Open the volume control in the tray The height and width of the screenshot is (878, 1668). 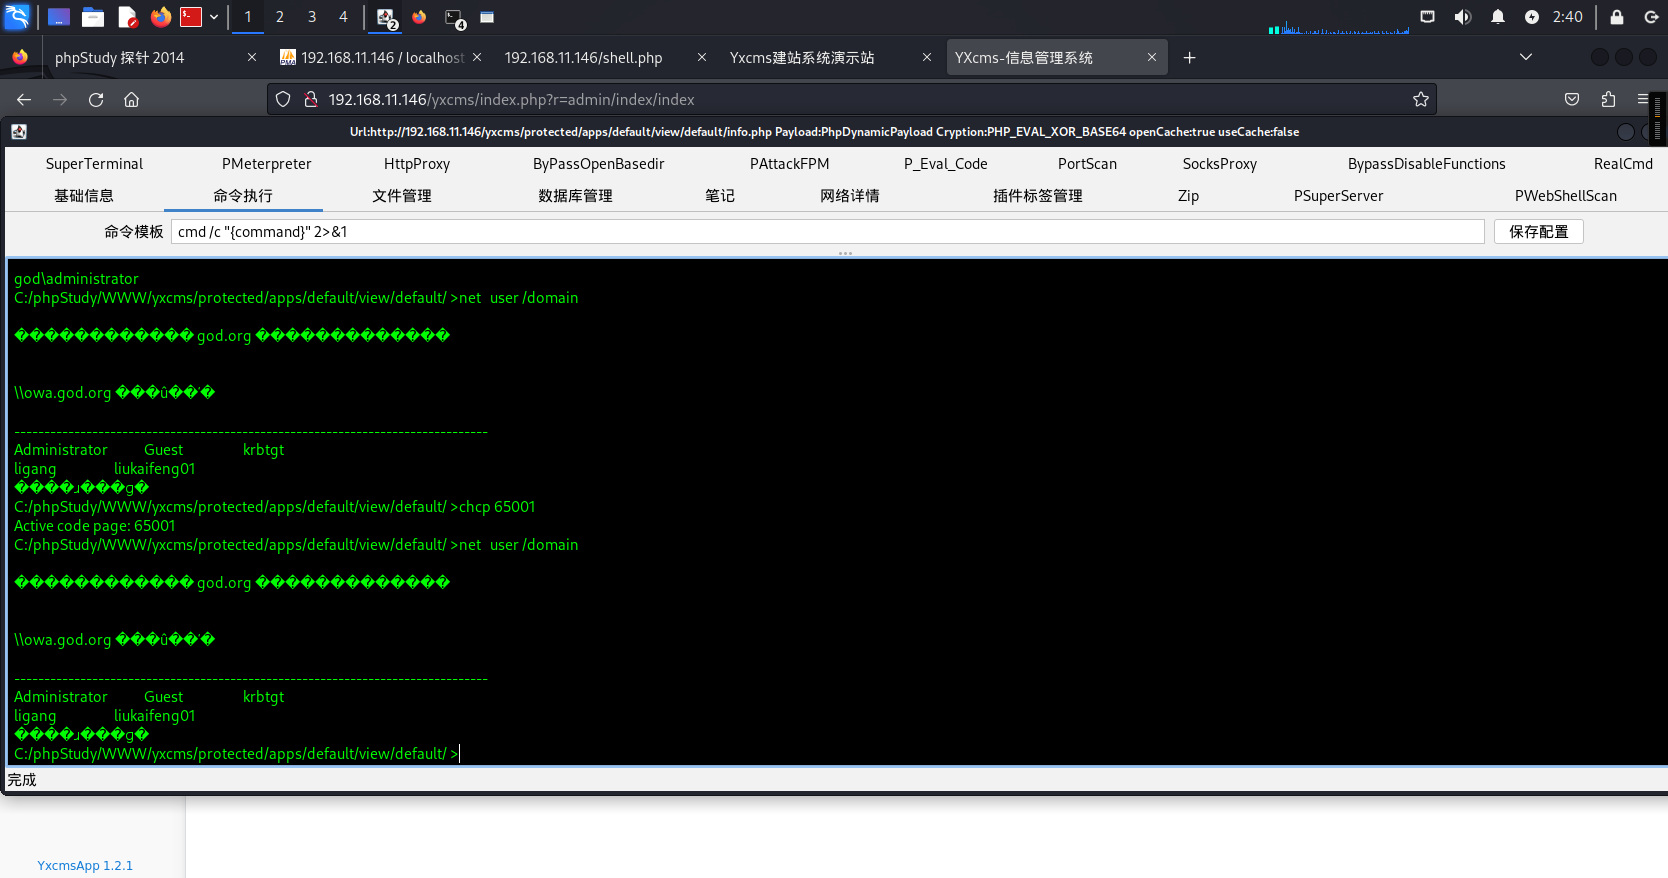pos(1462,17)
